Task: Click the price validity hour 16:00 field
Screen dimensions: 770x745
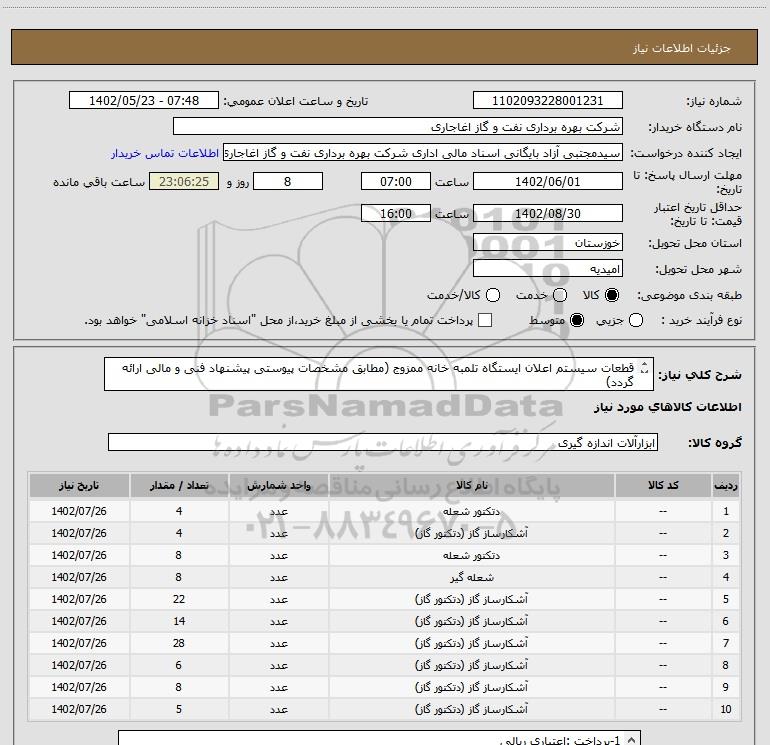Action: click(x=396, y=213)
